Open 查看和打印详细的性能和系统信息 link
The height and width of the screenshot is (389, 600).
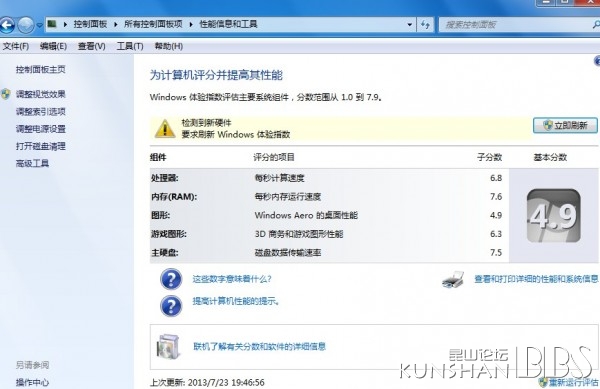coord(536,279)
